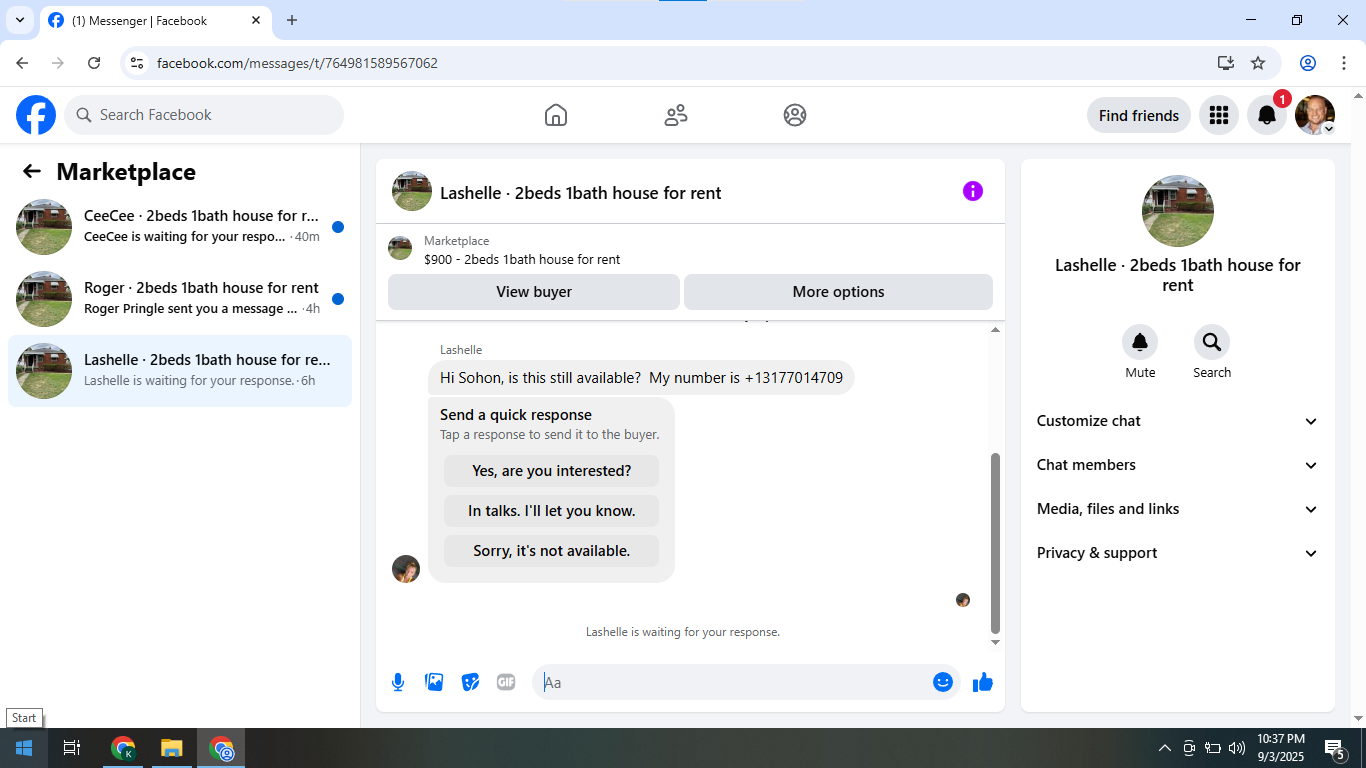Select the Lashelle house for rent conversation
Viewport: 1366px width, 768px height.
[x=180, y=371]
